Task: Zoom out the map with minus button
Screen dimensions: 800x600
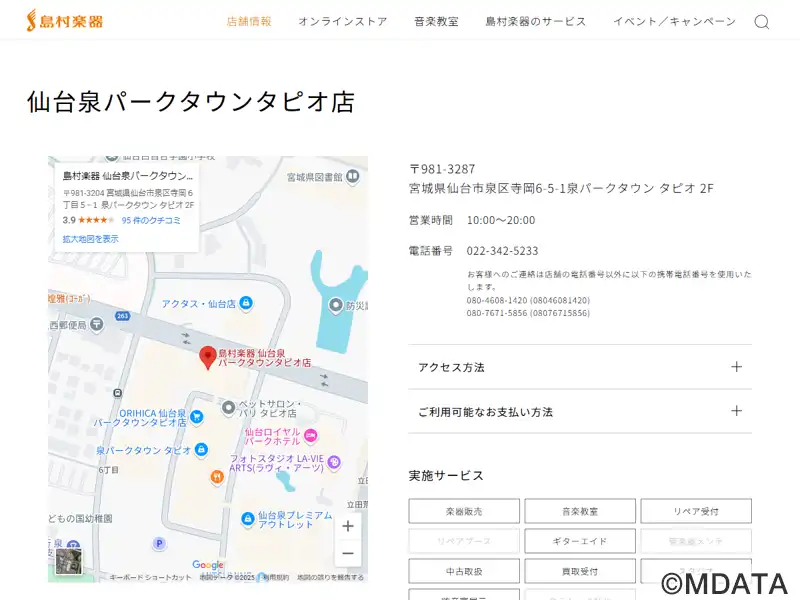Action: pyautogui.click(x=348, y=553)
